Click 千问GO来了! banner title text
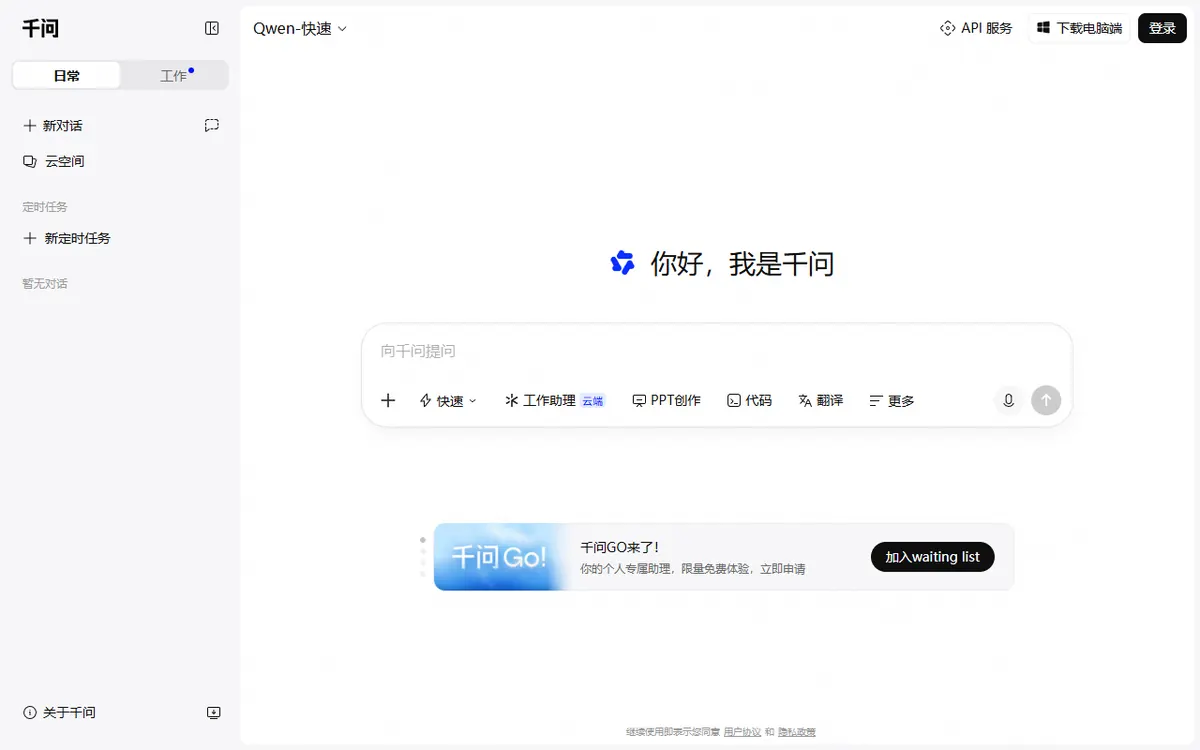Viewport: 1200px width, 750px height. point(620,547)
